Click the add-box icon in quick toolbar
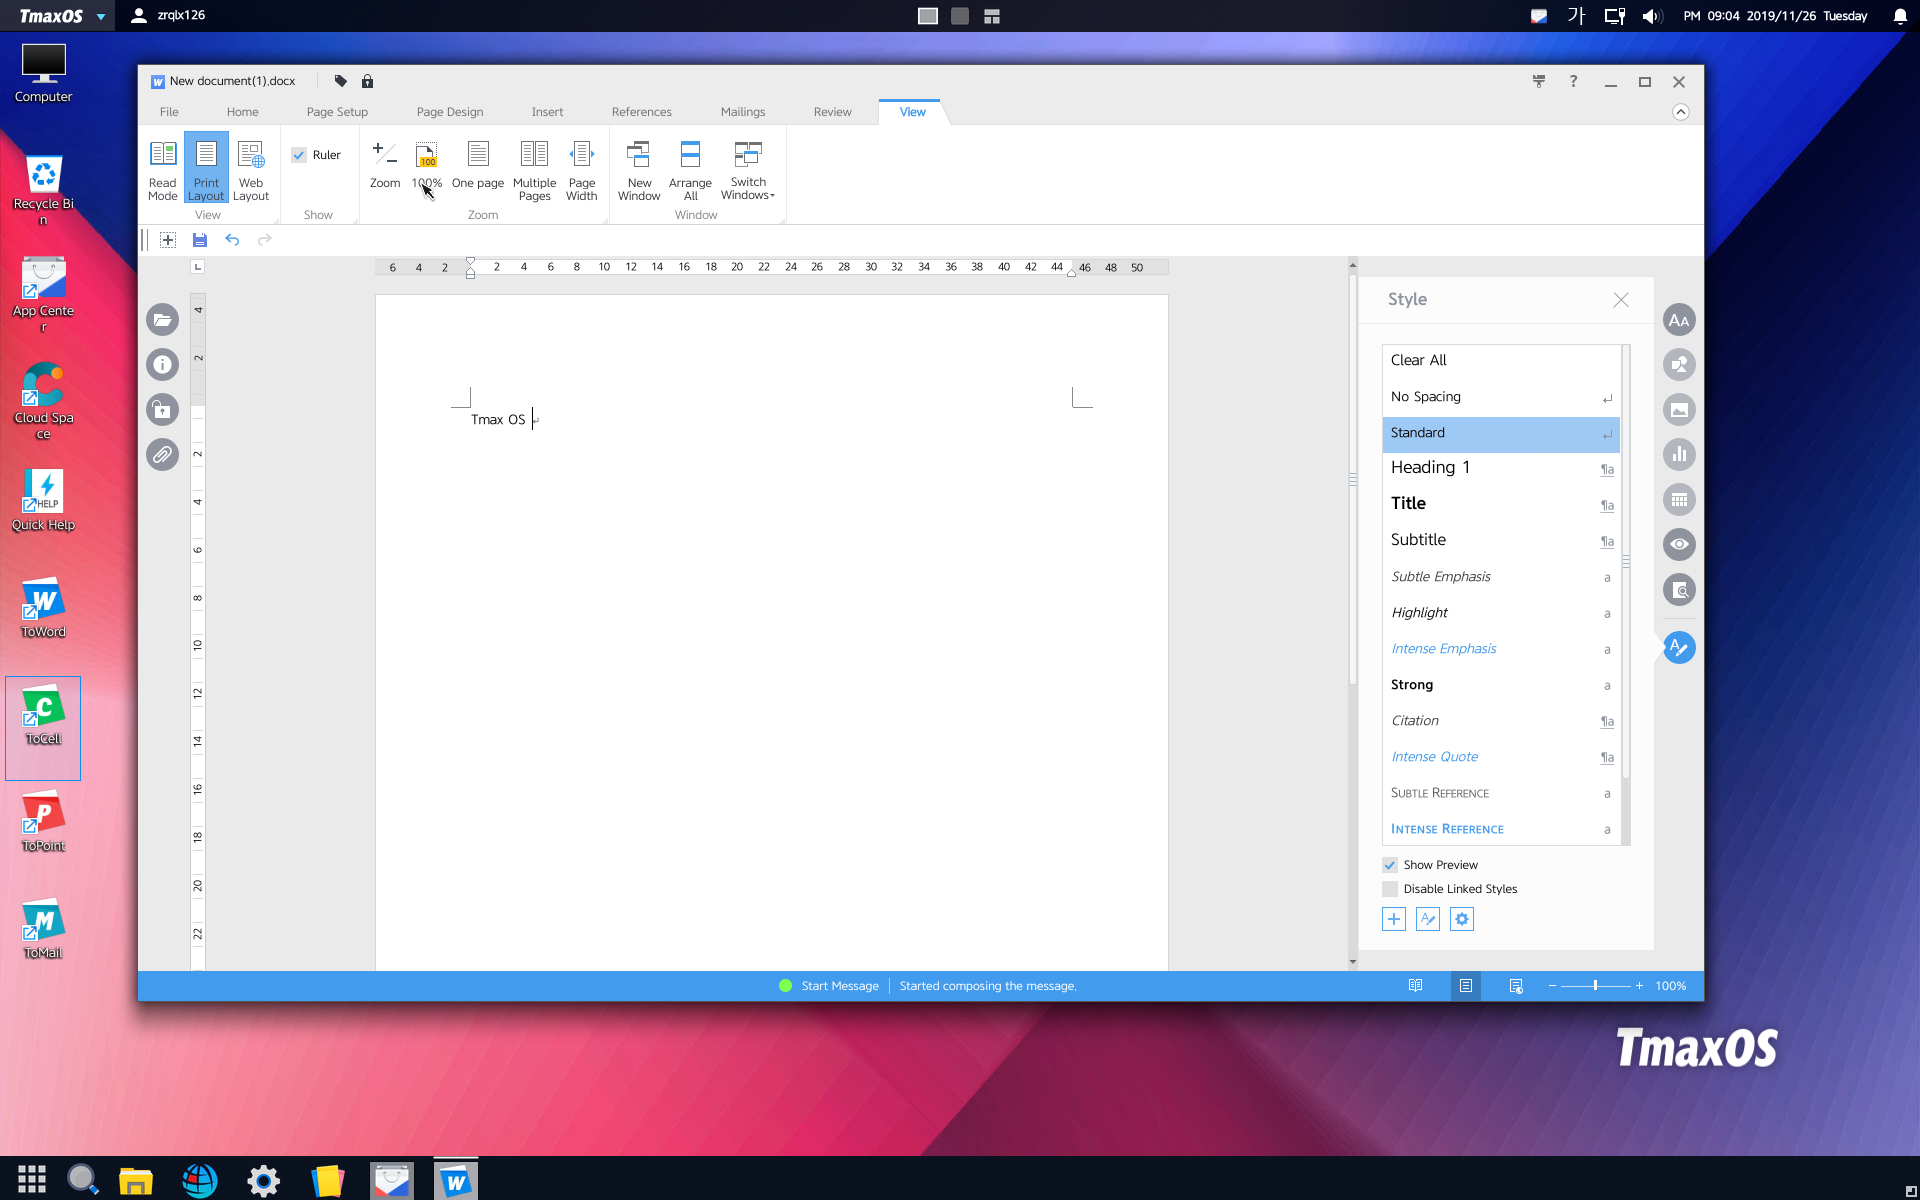This screenshot has width=1920, height=1200. pos(168,240)
